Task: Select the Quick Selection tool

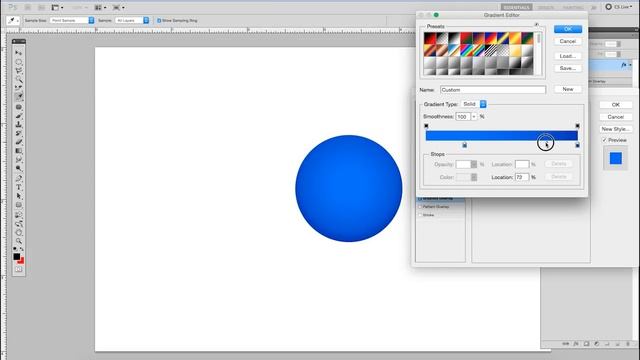Action: [18, 79]
